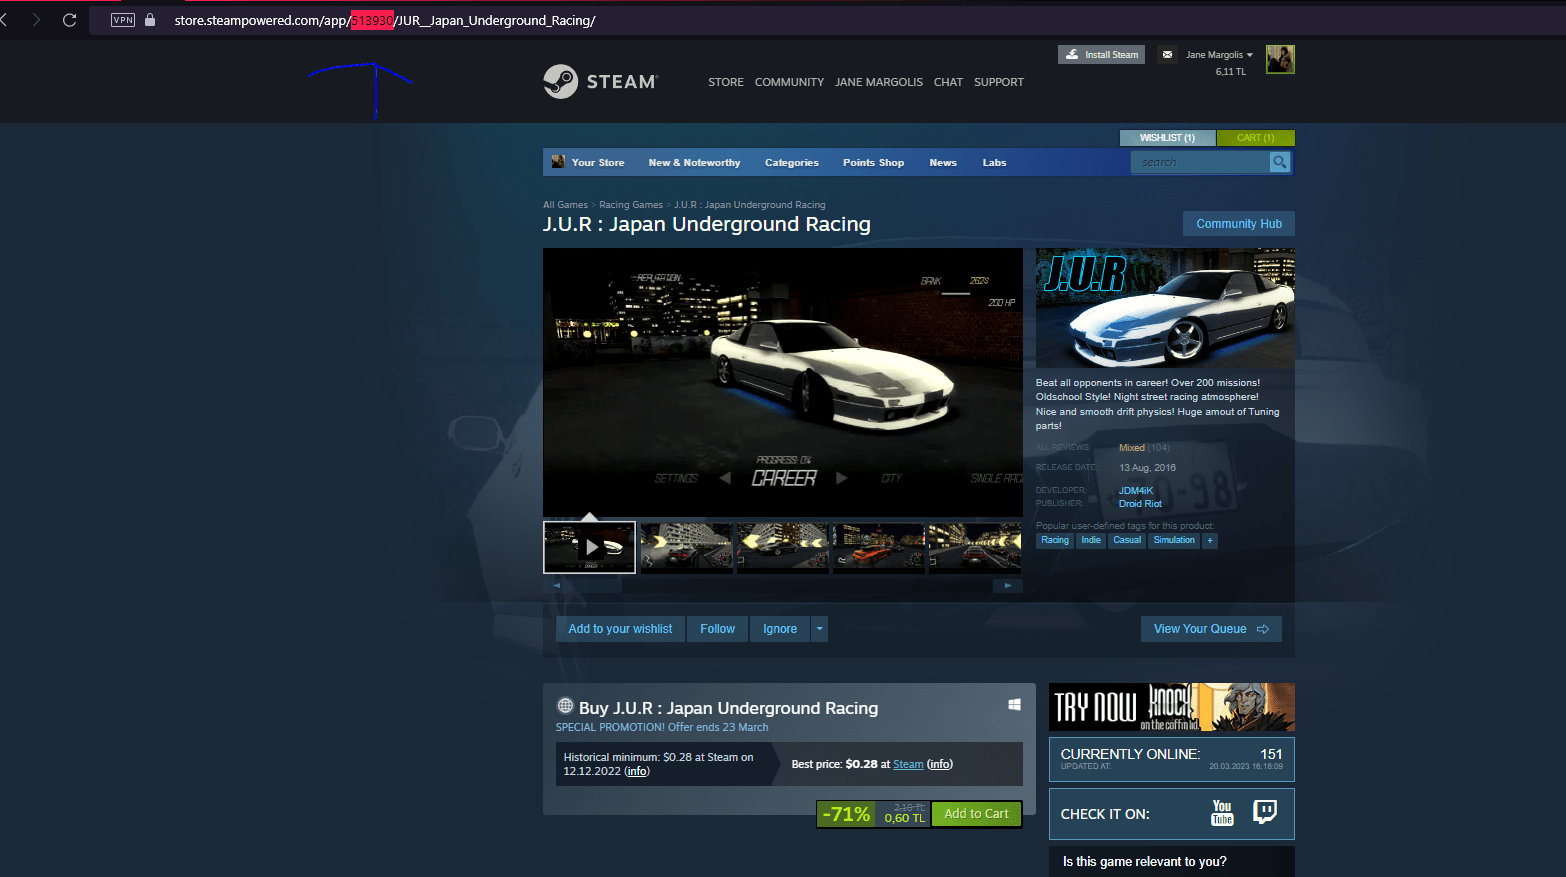Open the VPN badge in the address bar
This screenshot has height=877, width=1566.
point(123,20)
